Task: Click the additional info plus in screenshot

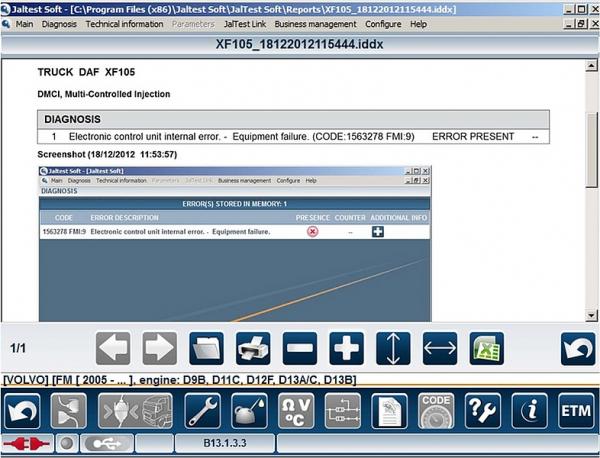Action: pos(378,231)
